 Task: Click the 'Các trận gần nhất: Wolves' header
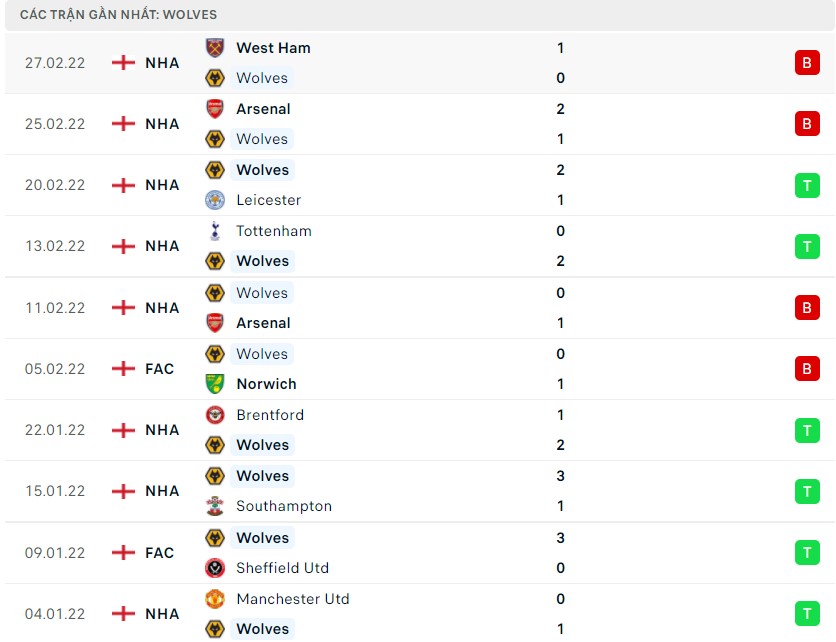coord(118,15)
